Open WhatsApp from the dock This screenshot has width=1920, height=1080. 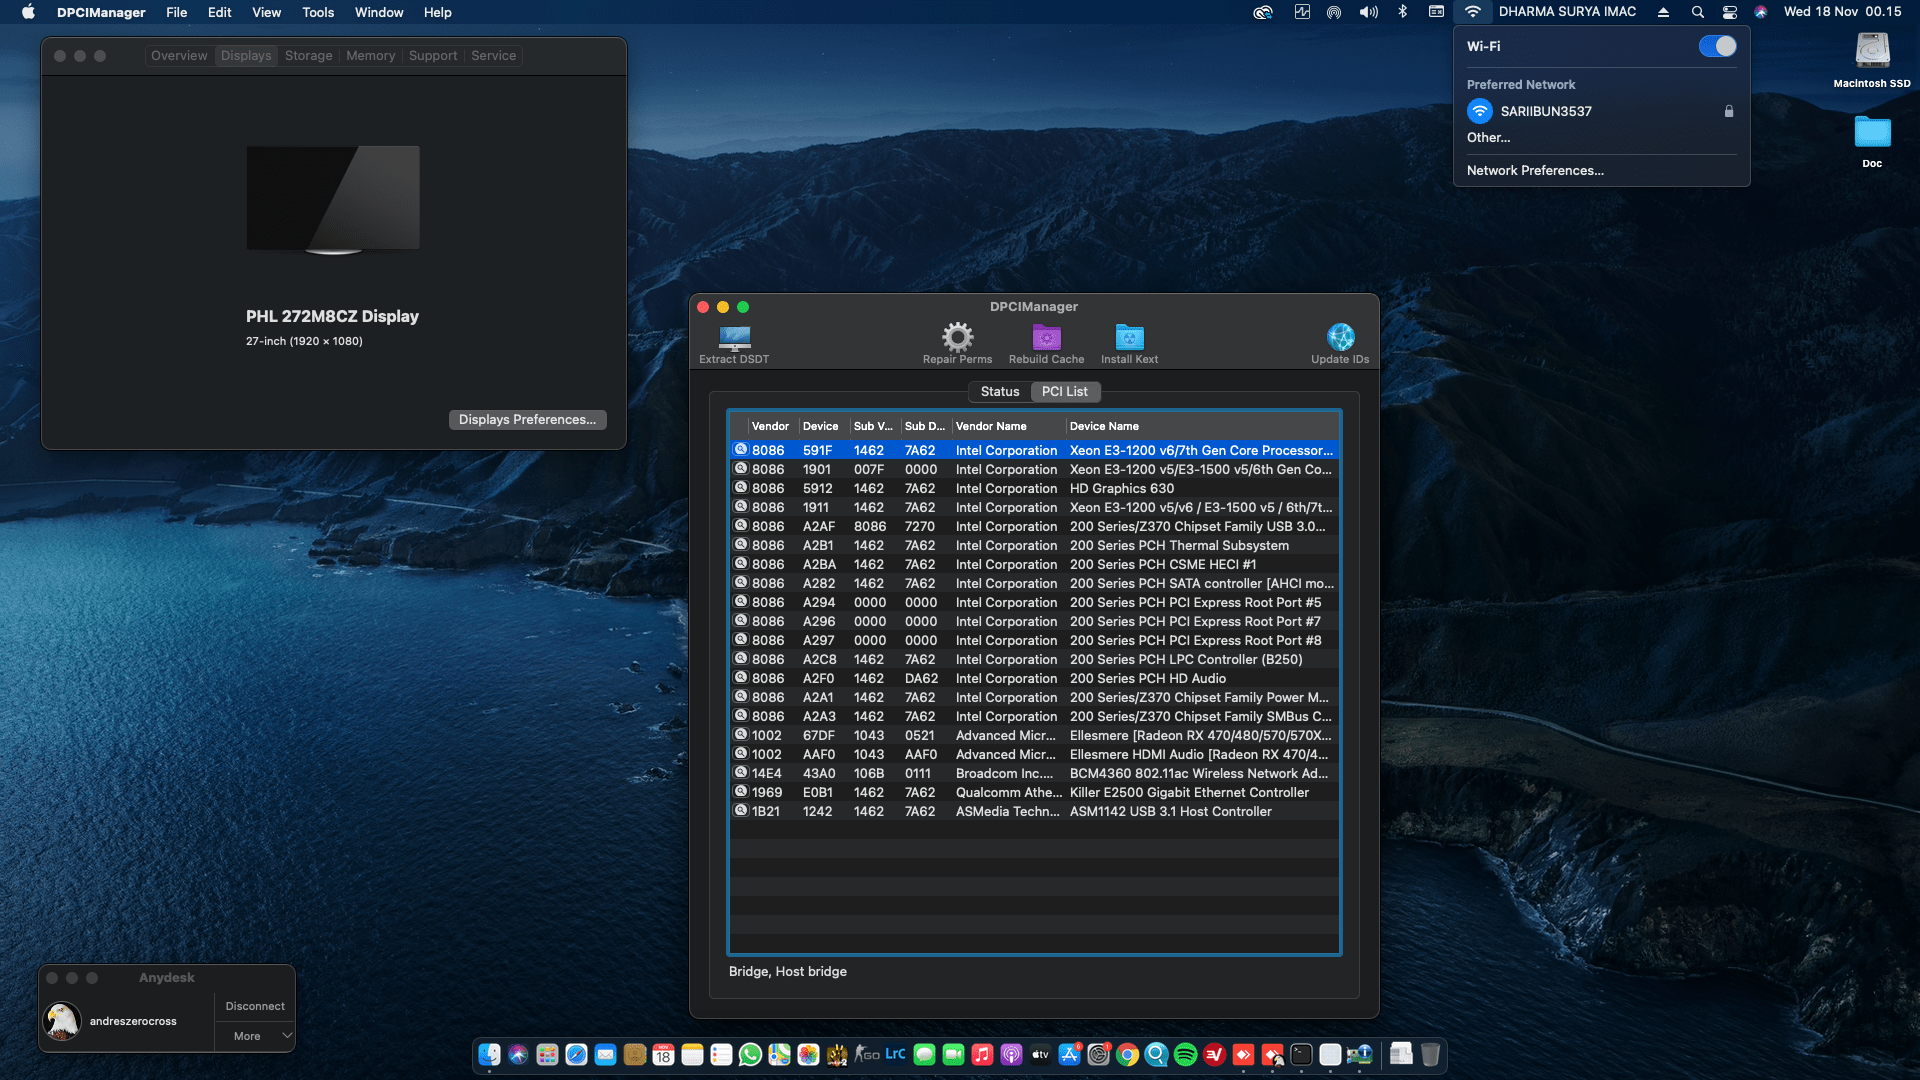click(x=750, y=1054)
